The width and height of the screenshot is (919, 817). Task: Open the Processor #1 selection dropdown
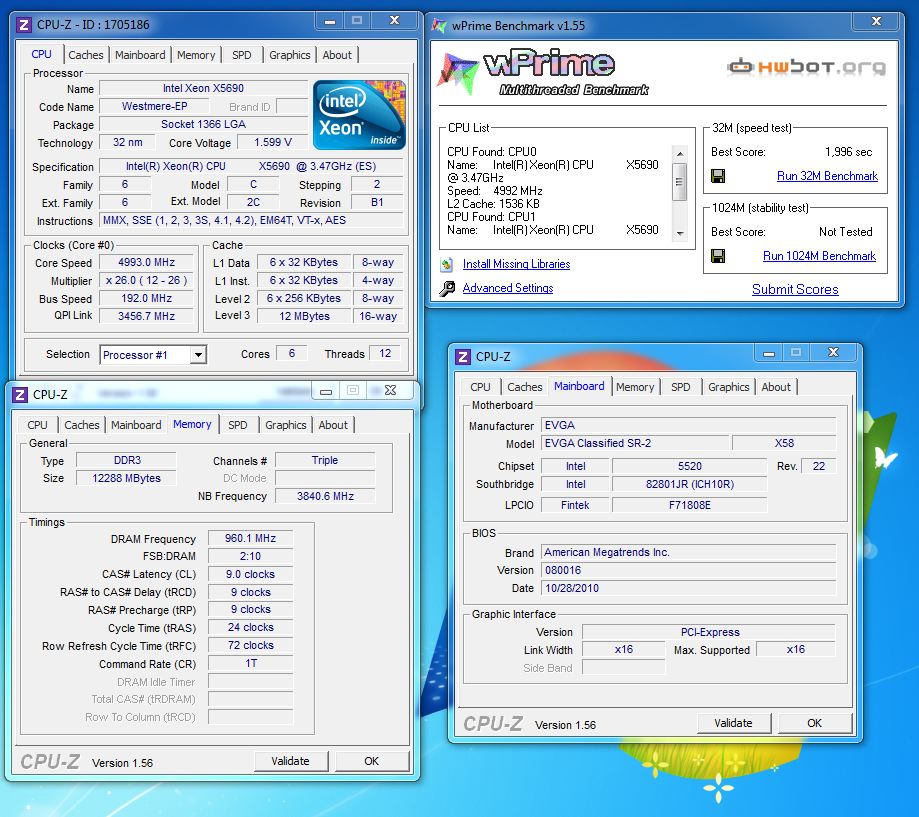199,355
